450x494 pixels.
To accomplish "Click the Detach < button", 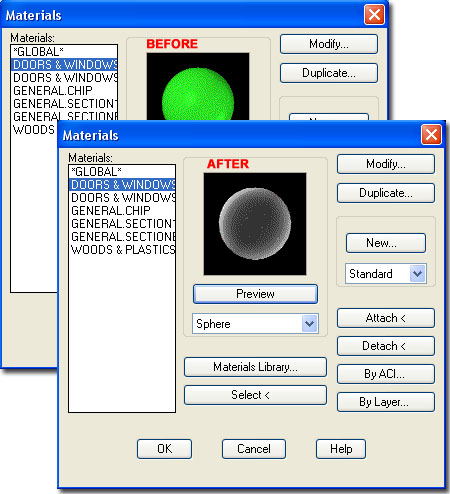I will pos(386,346).
